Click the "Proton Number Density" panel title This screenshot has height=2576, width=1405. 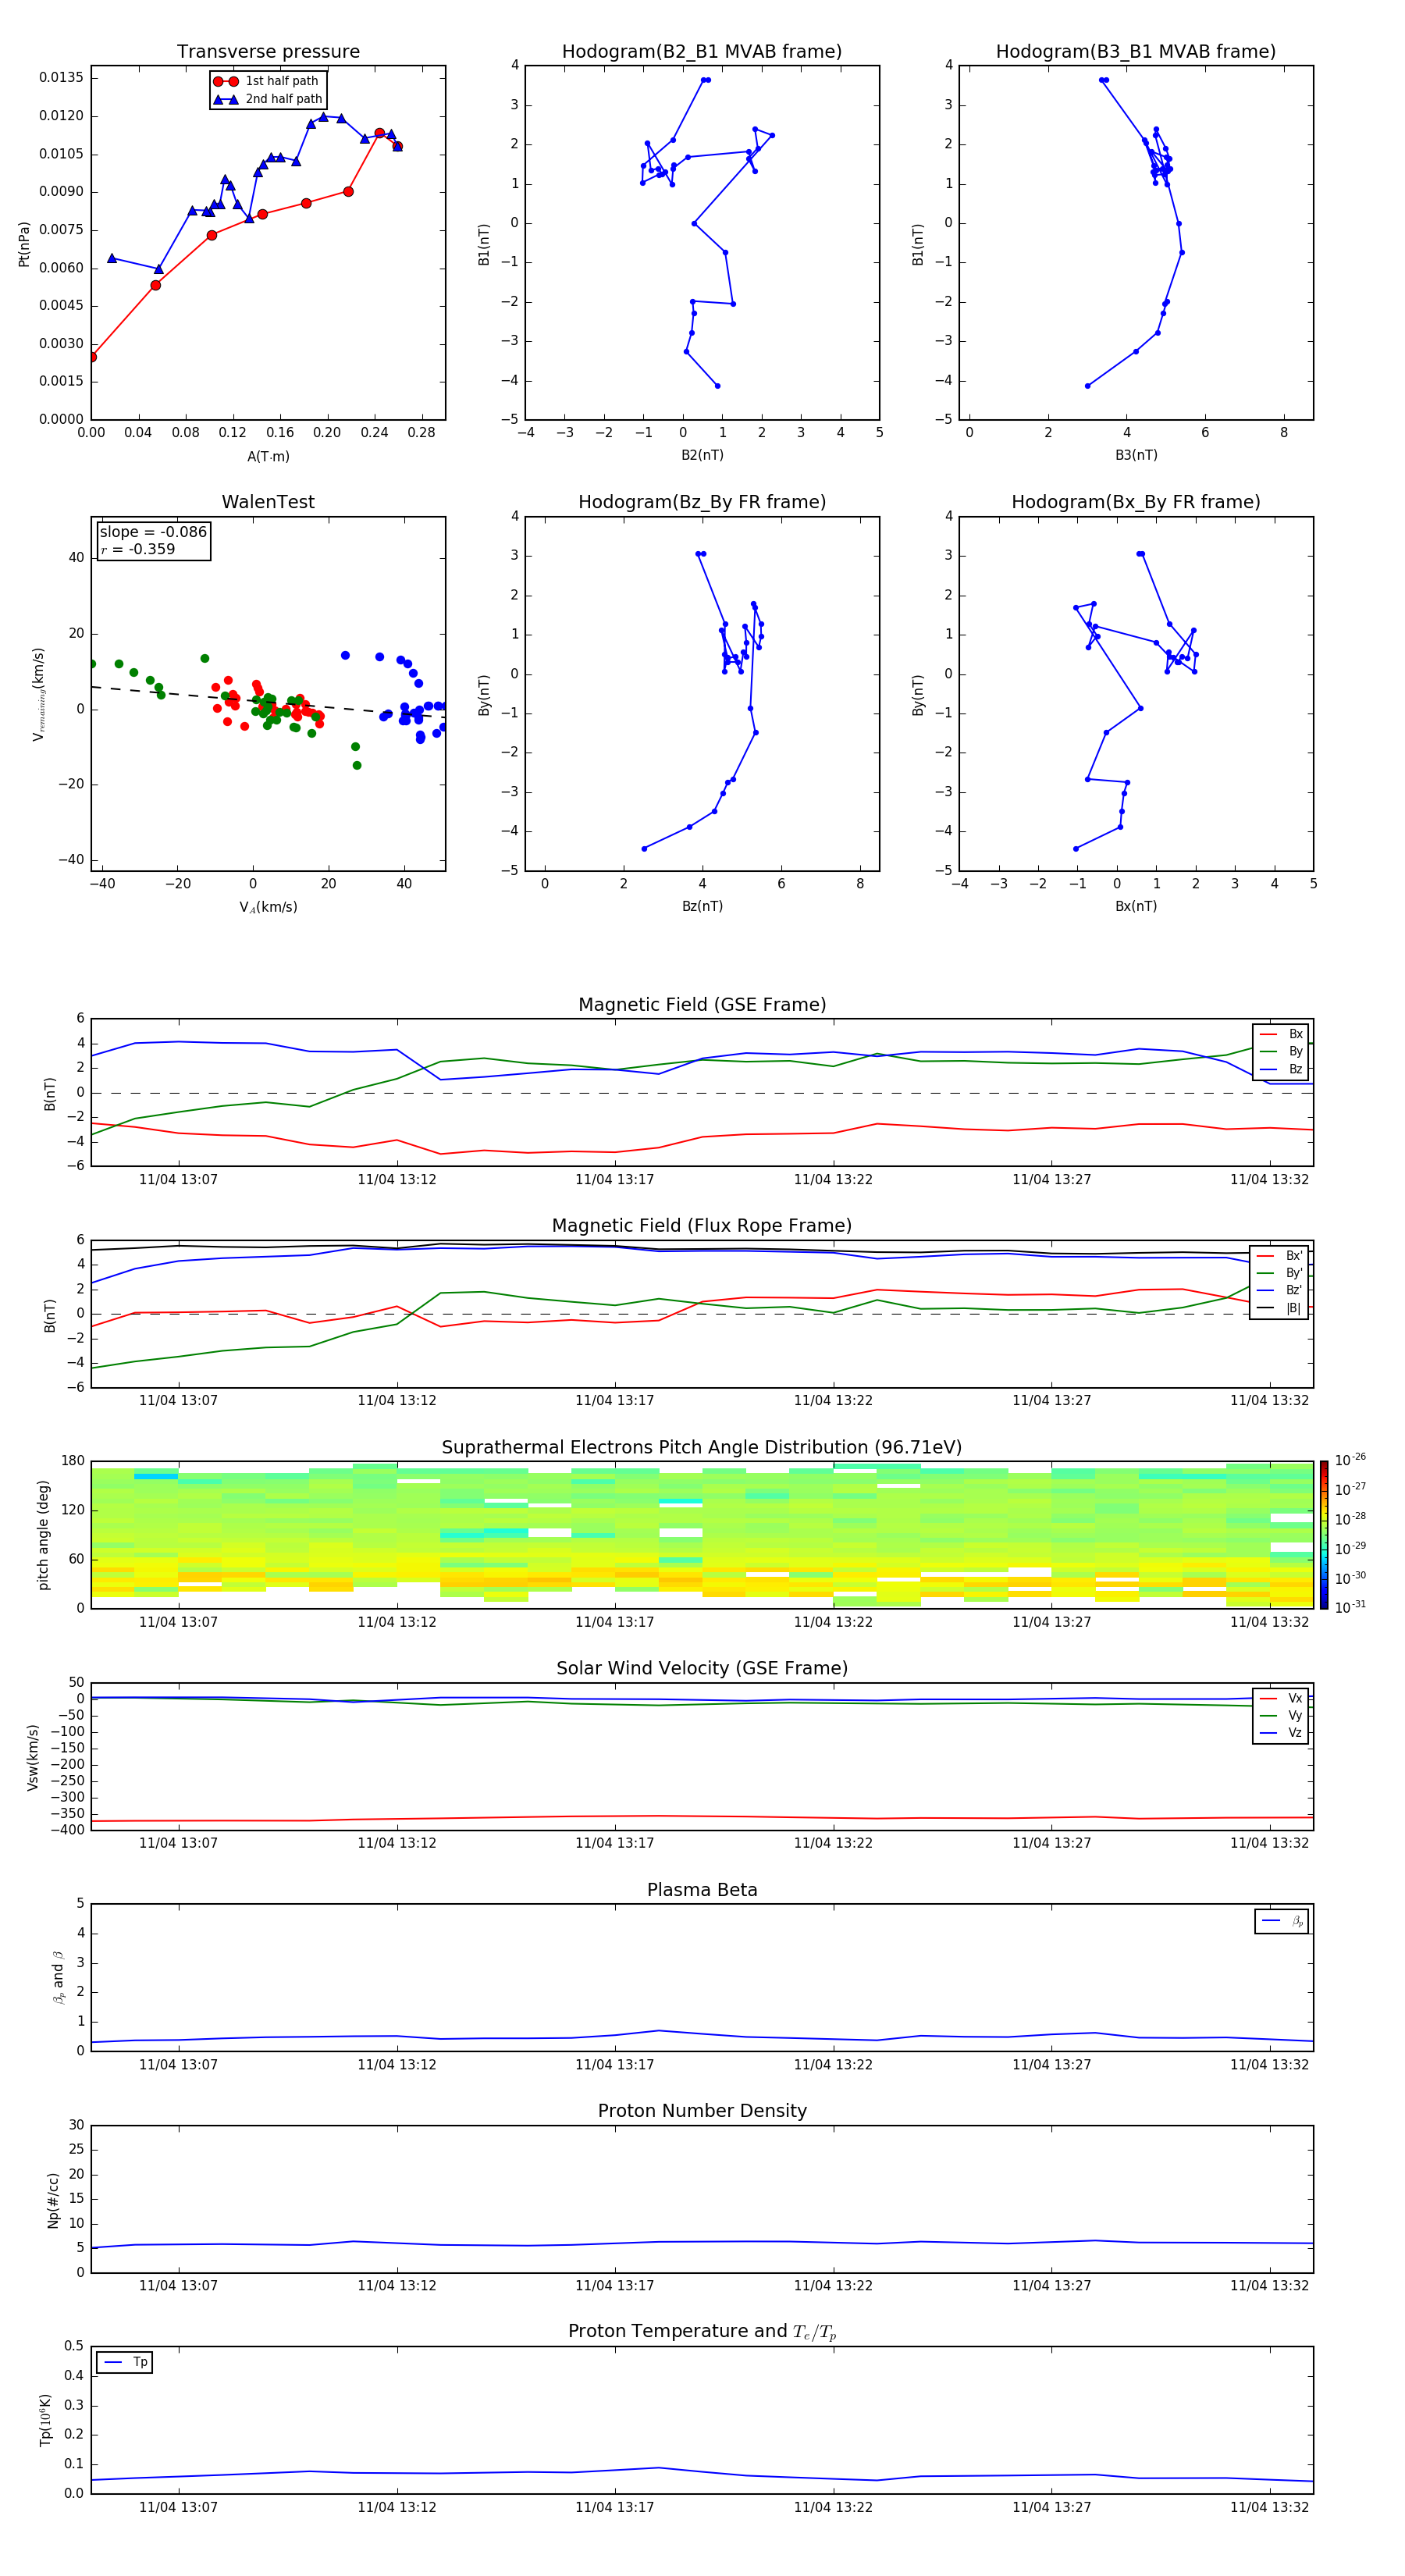click(702, 2111)
